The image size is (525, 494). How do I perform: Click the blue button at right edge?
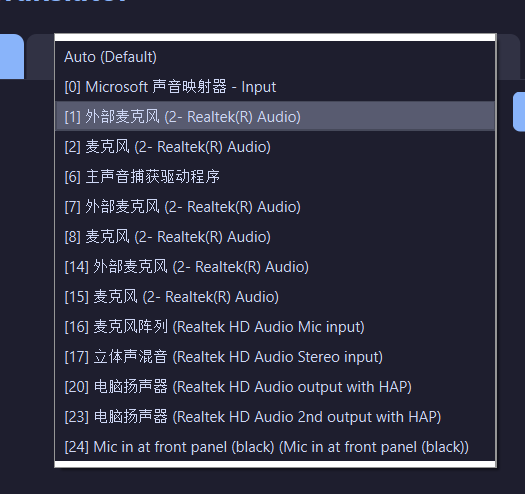point(519,112)
